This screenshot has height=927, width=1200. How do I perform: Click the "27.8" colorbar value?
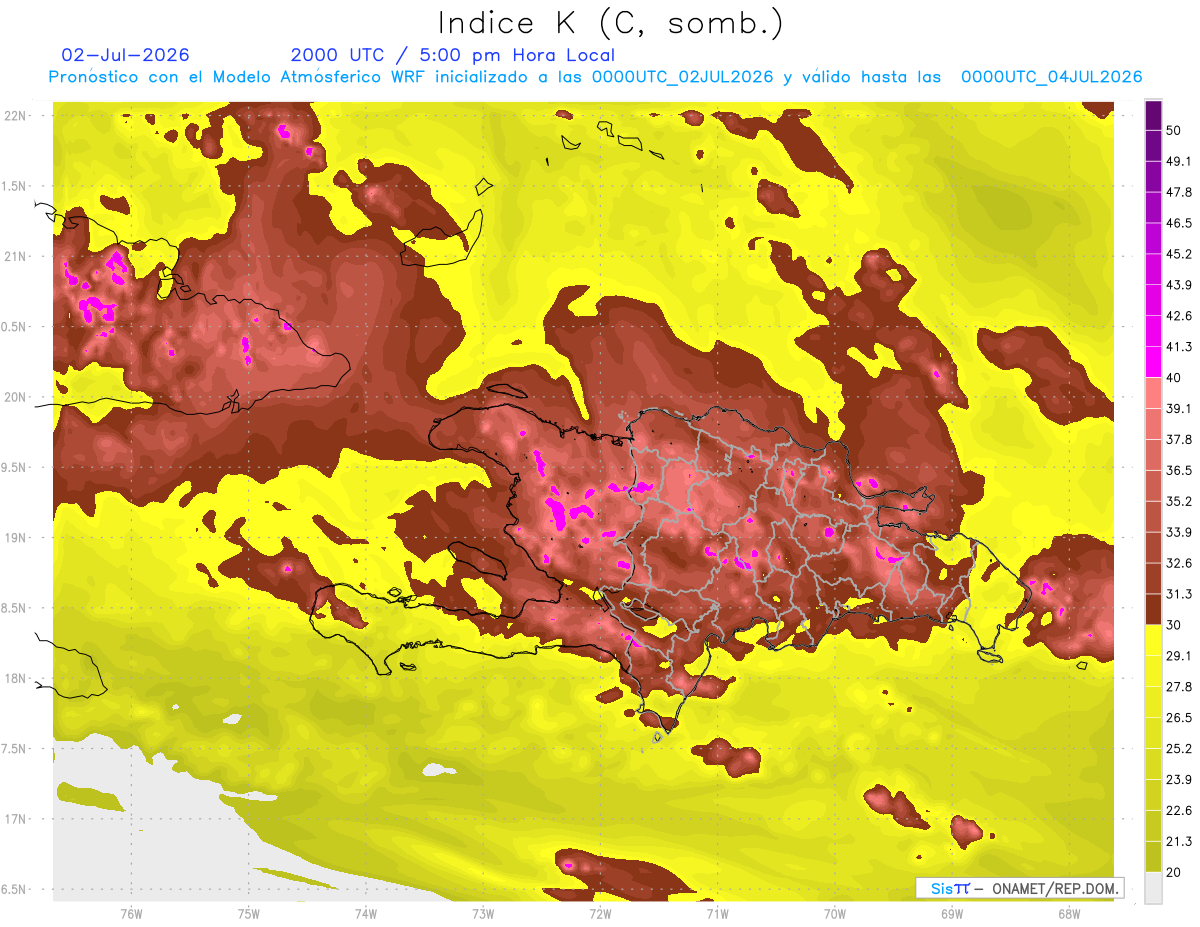1179,687
